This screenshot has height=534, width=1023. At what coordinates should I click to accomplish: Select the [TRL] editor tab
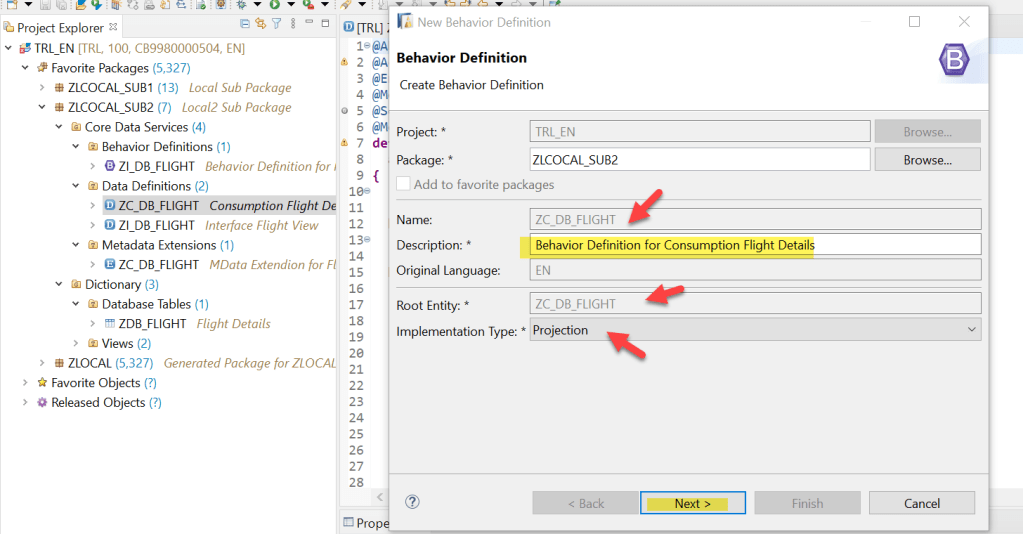[x=365, y=28]
